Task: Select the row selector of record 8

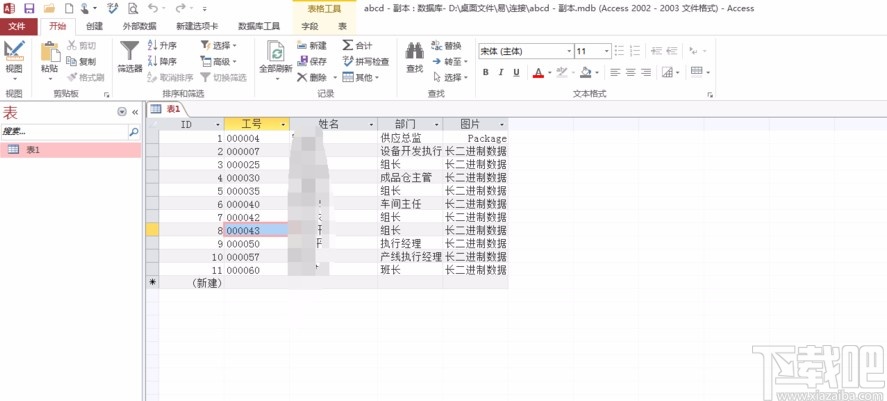Action: pos(153,230)
